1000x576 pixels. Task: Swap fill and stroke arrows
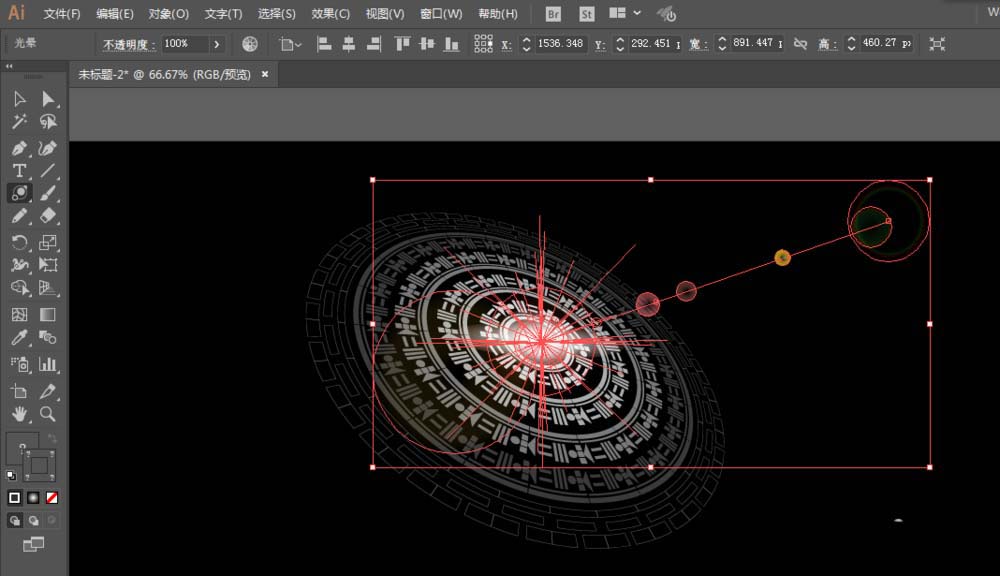(52, 439)
